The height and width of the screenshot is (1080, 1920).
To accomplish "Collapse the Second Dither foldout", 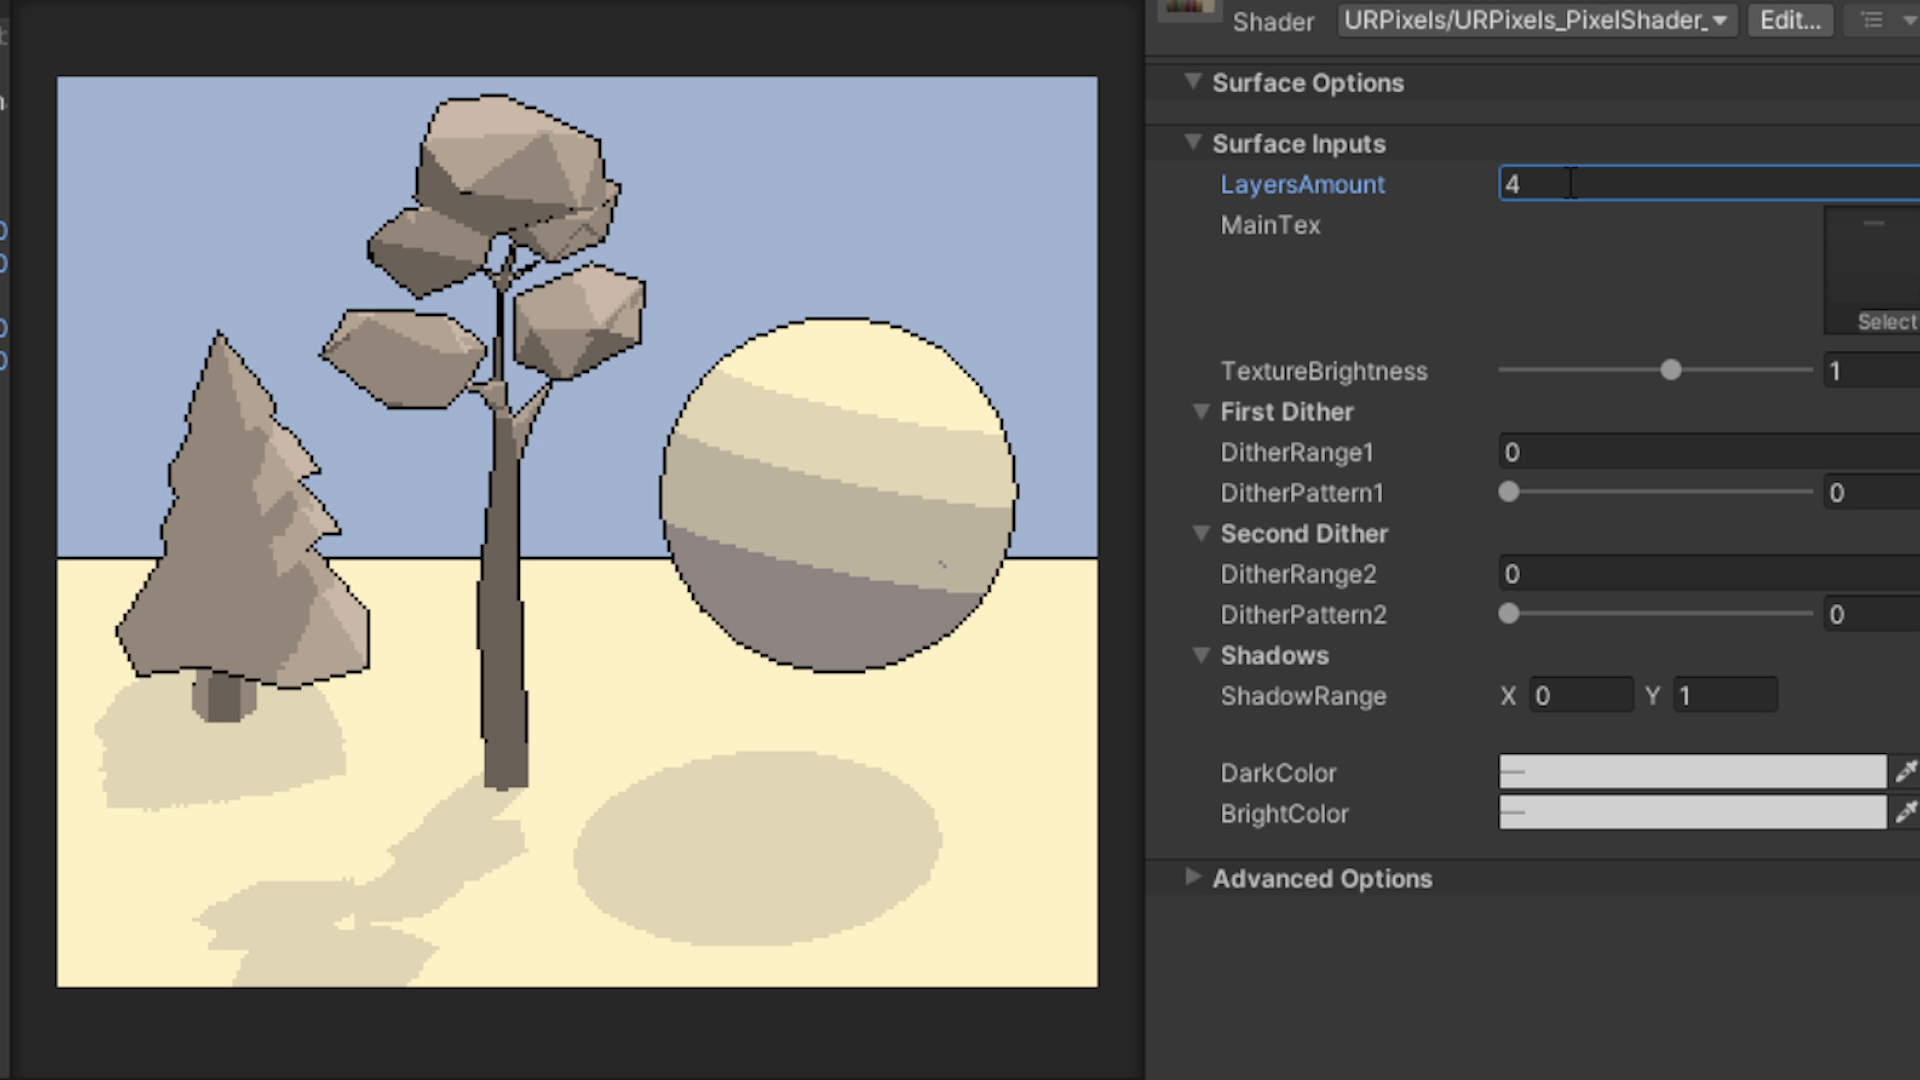I will [1201, 534].
